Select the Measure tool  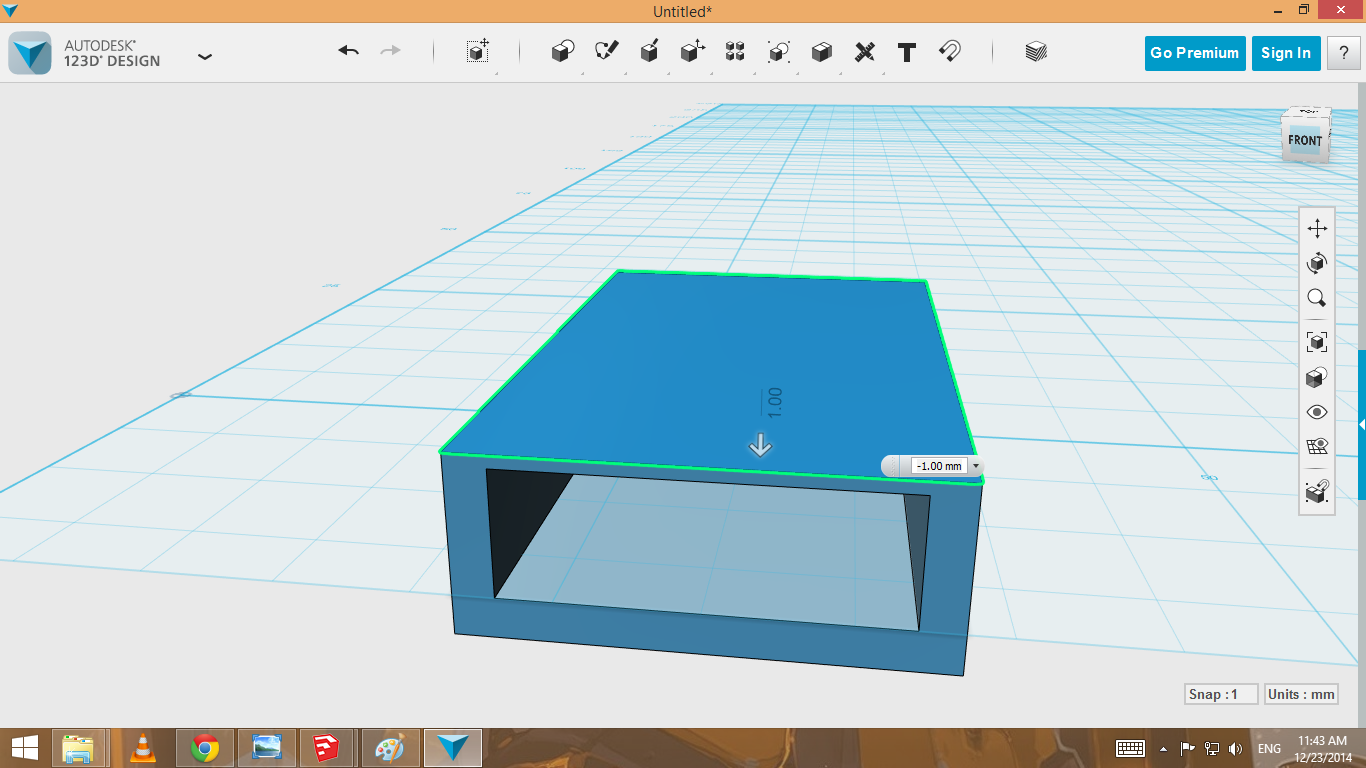[x=865, y=52]
